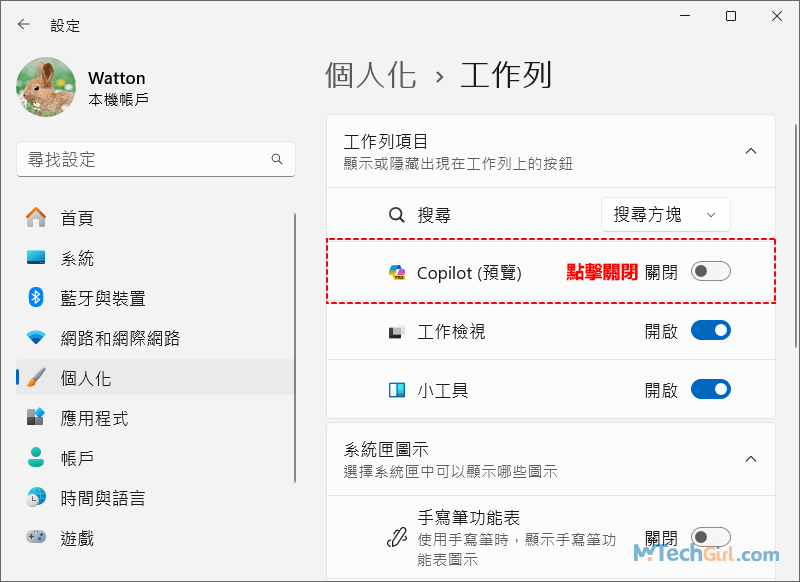Open the 搜尋方塊 dropdown
Viewport: 800px width, 582px height.
[665, 214]
